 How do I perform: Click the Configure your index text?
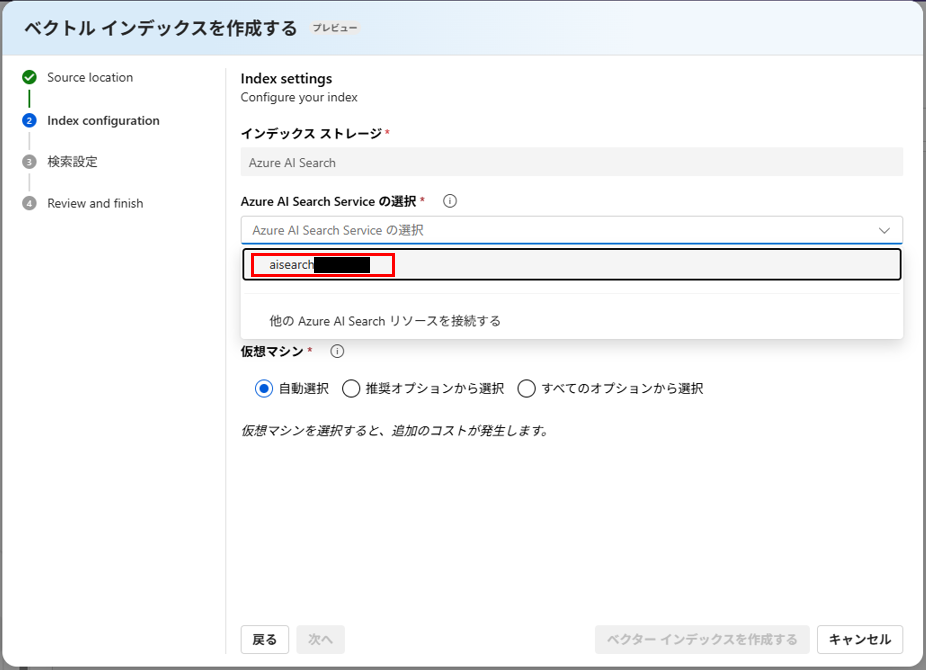point(299,97)
